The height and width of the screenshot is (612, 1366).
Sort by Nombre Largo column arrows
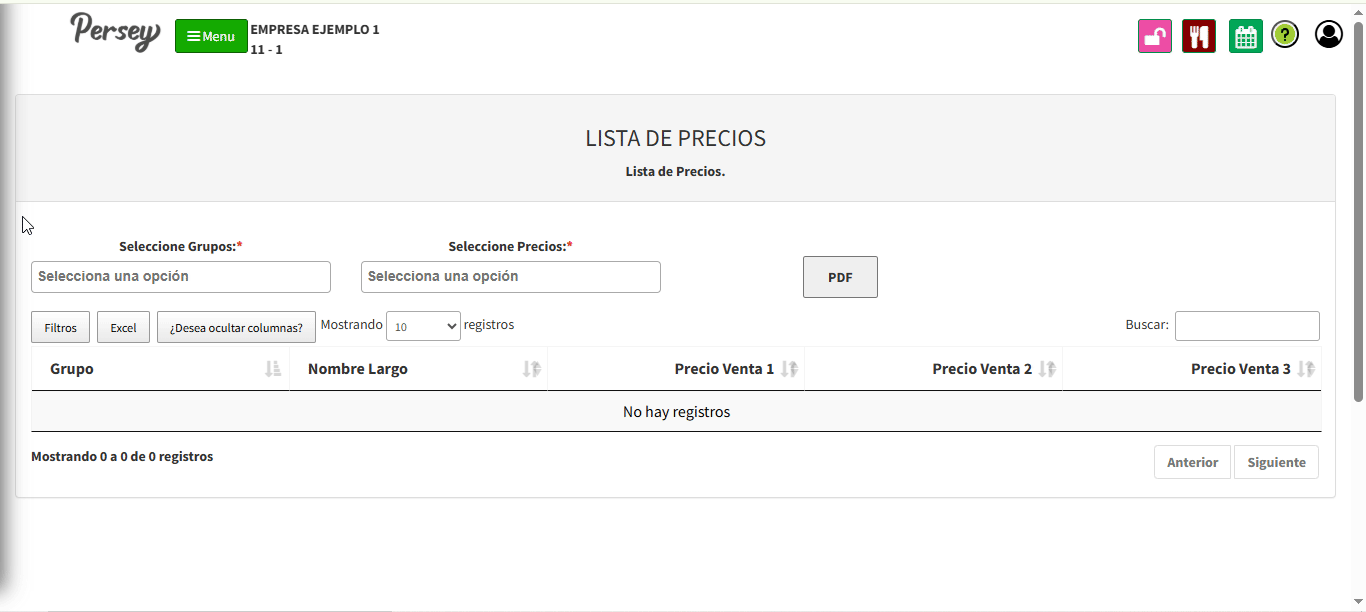pyautogui.click(x=531, y=369)
